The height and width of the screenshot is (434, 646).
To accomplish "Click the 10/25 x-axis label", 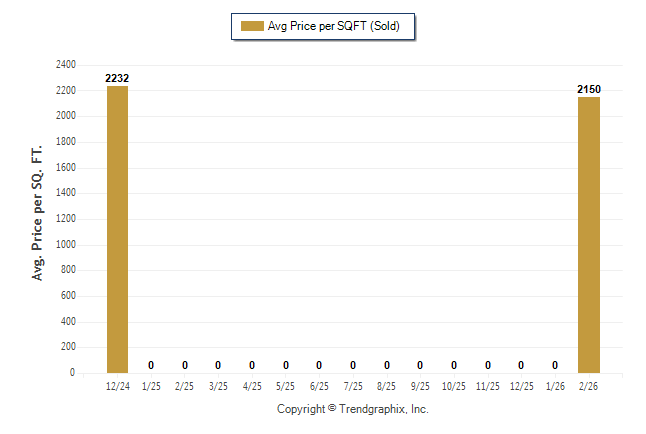I will [x=454, y=385].
